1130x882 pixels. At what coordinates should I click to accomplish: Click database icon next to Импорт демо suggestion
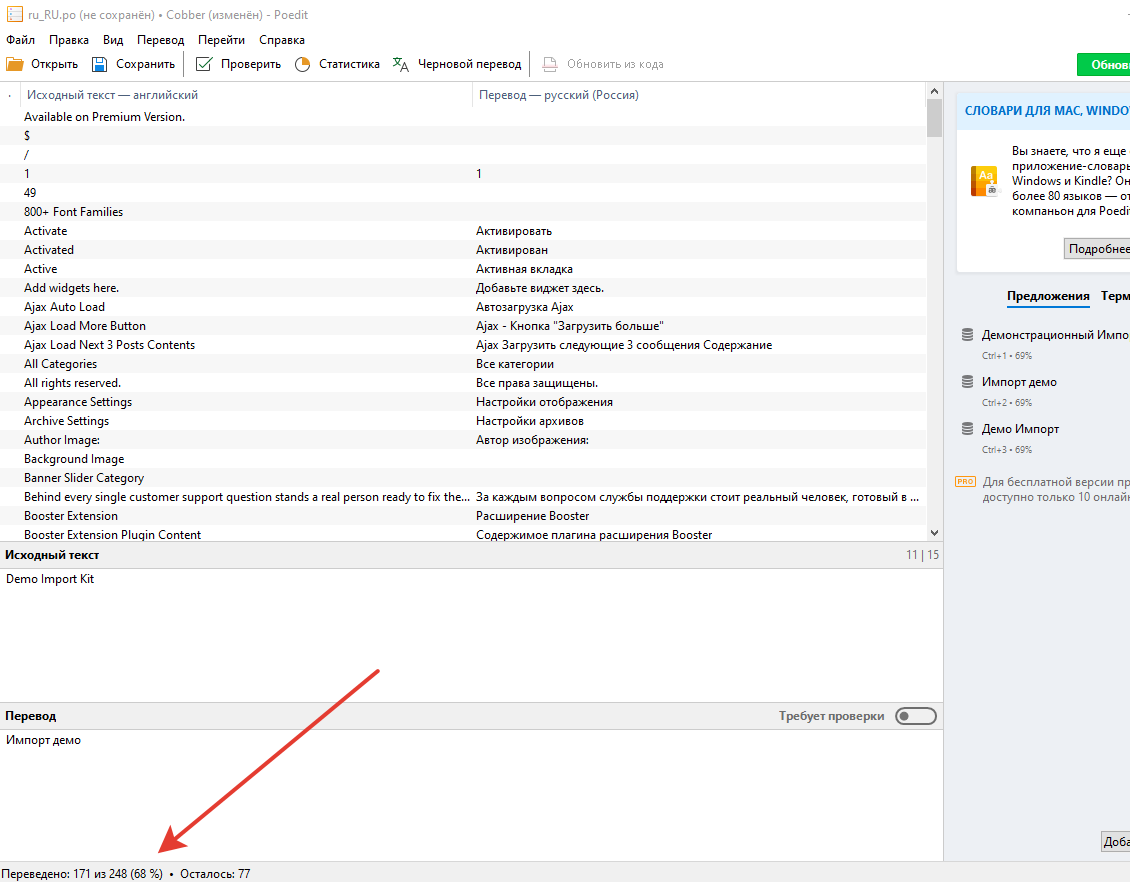pyautogui.click(x=967, y=382)
